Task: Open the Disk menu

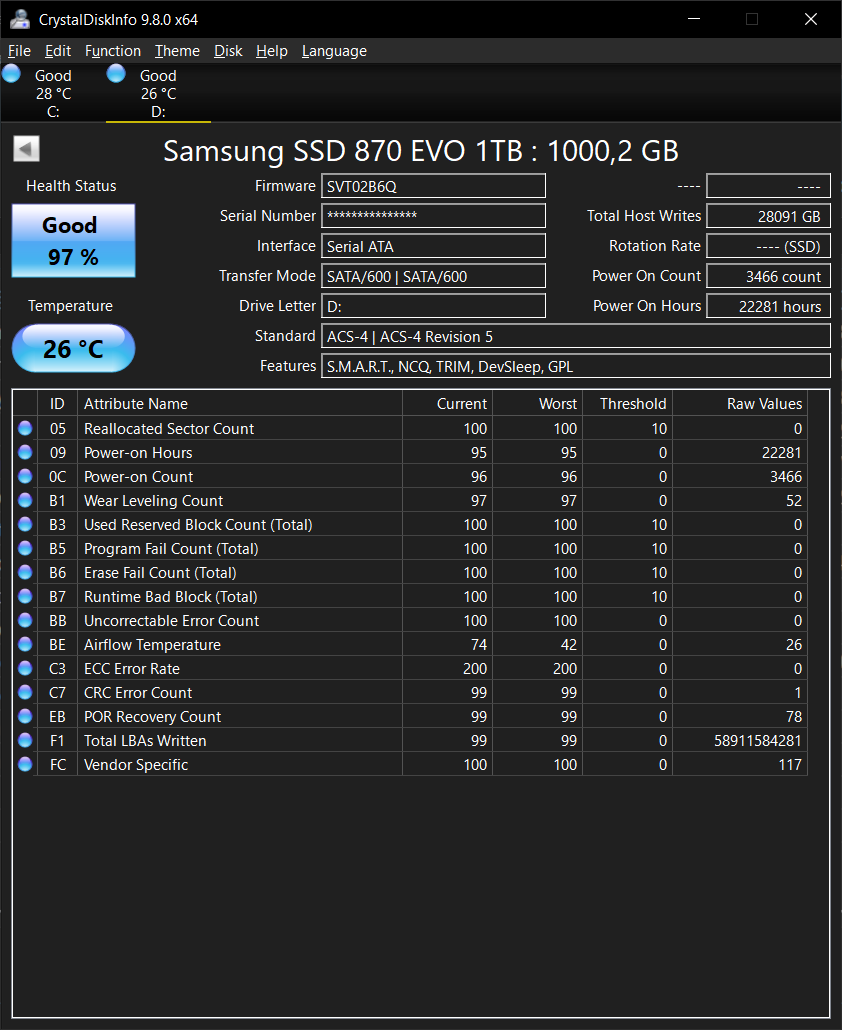Action: click(x=228, y=51)
